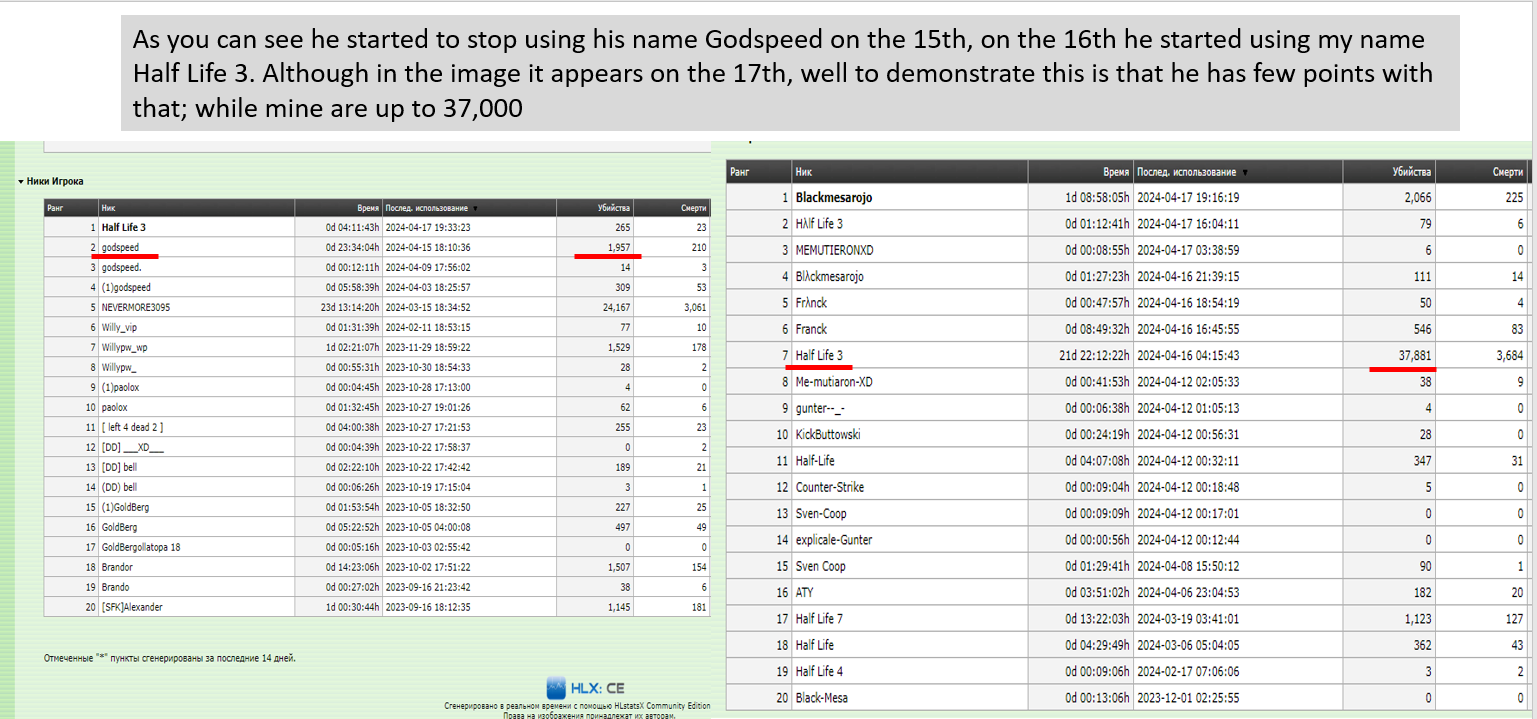Select MEMUTIERONXD nickname in right table
This screenshot has height=719, width=1537.
(x=834, y=250)
